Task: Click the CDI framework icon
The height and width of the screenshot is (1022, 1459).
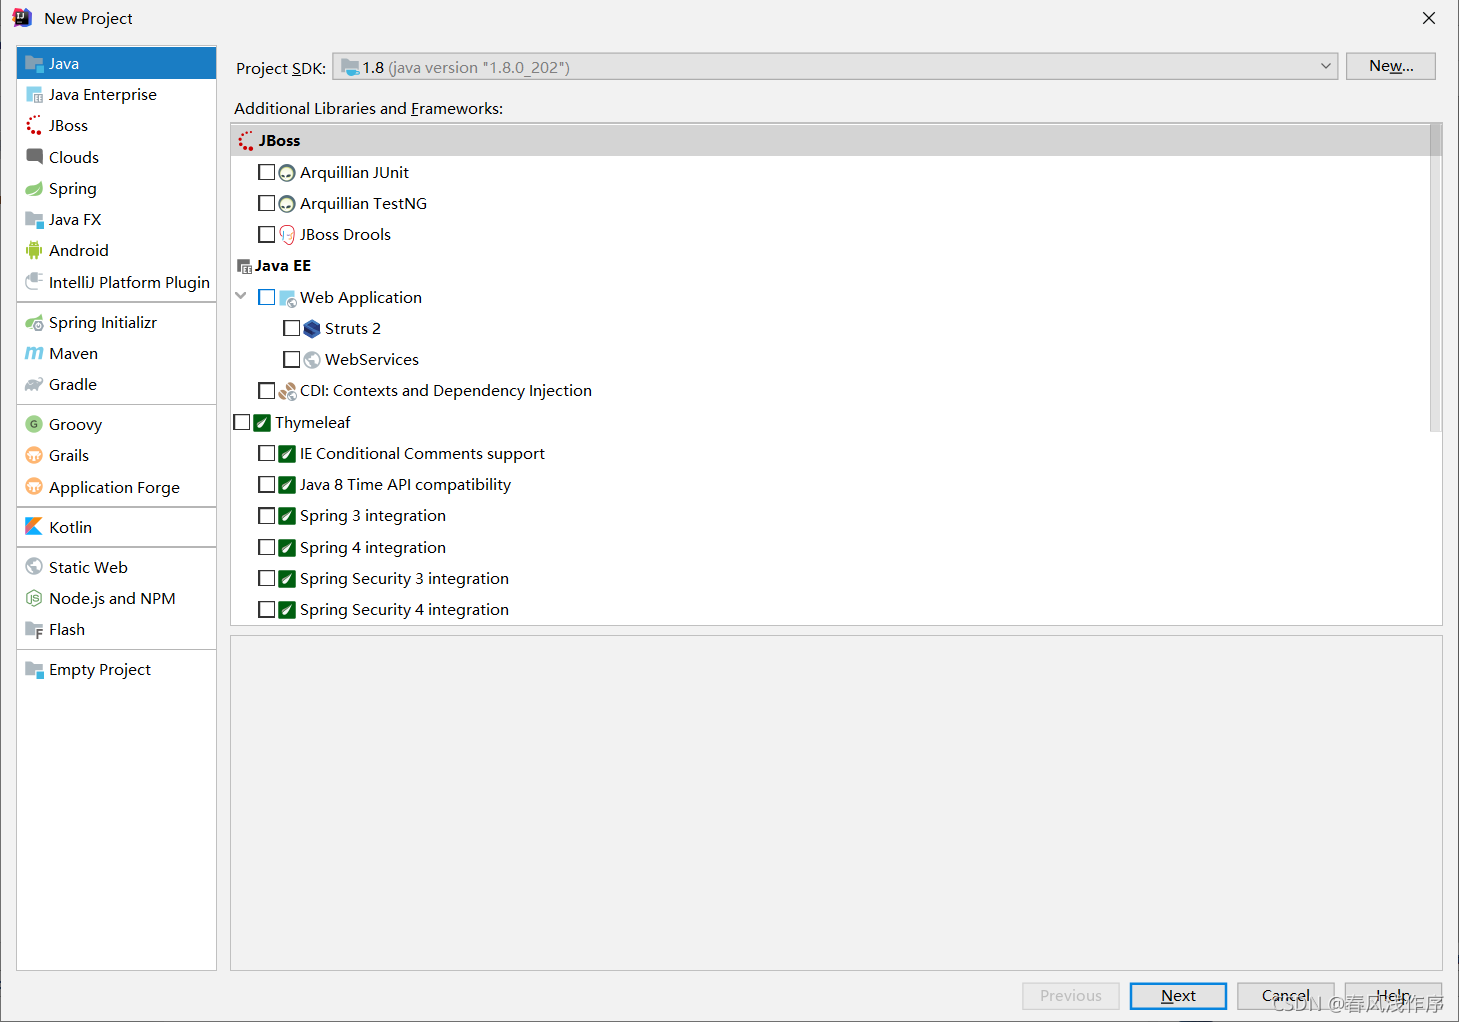Action: tap(287, 391)
